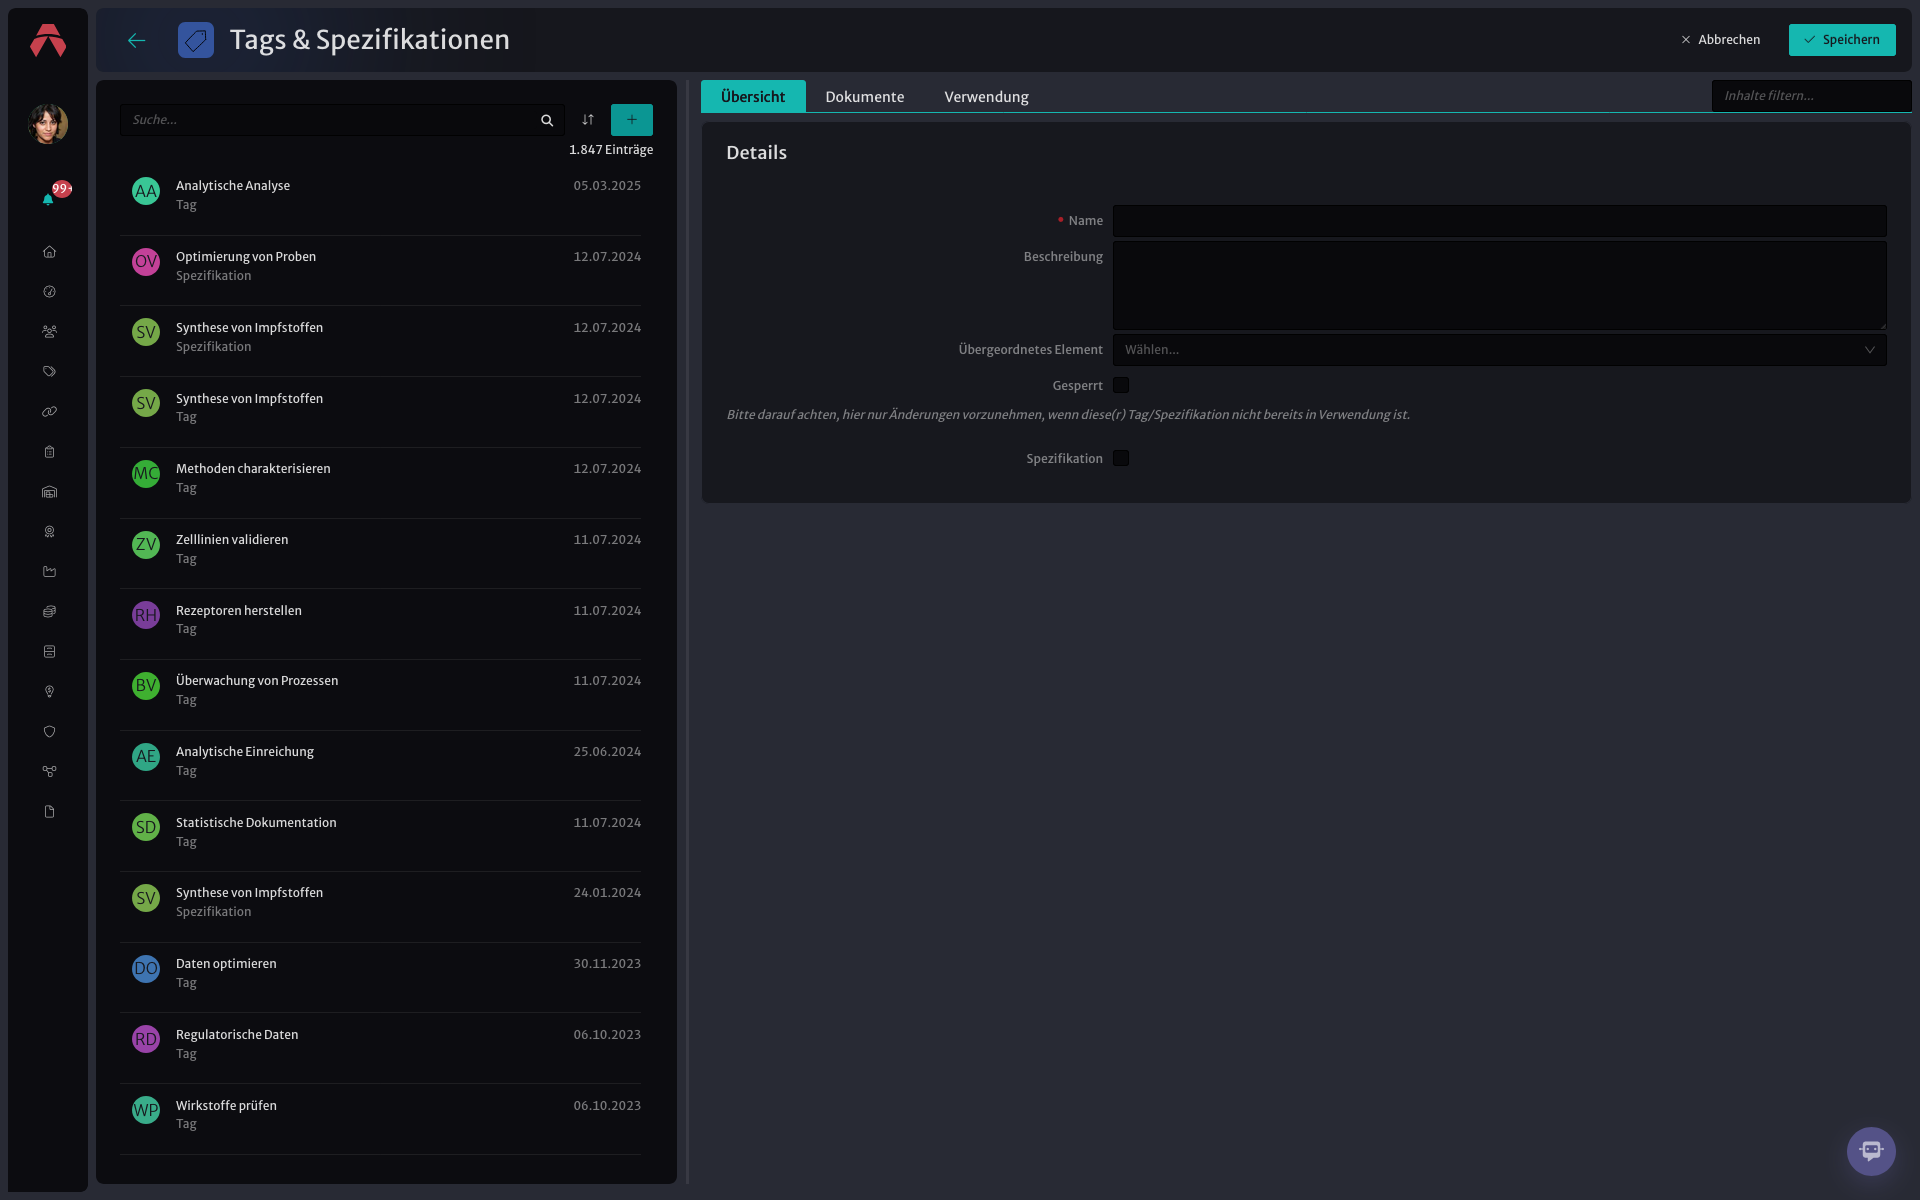Select the Zelllinien validieren list entry
This screenshot has width=1920, height=1200.
click(x=380, y=549)
